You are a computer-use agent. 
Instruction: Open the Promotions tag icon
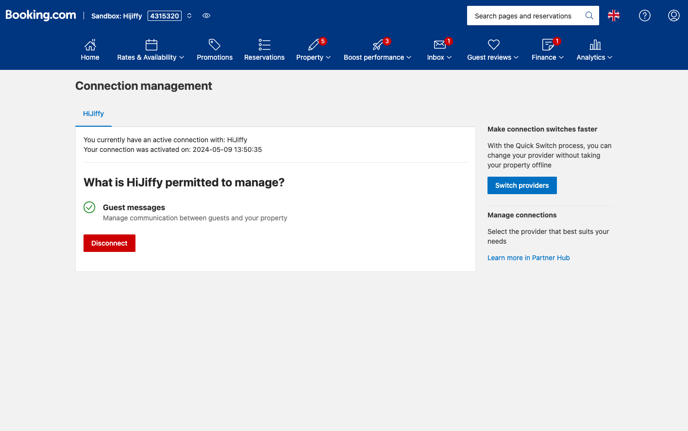pyautogui.click(x=214, y=45)
